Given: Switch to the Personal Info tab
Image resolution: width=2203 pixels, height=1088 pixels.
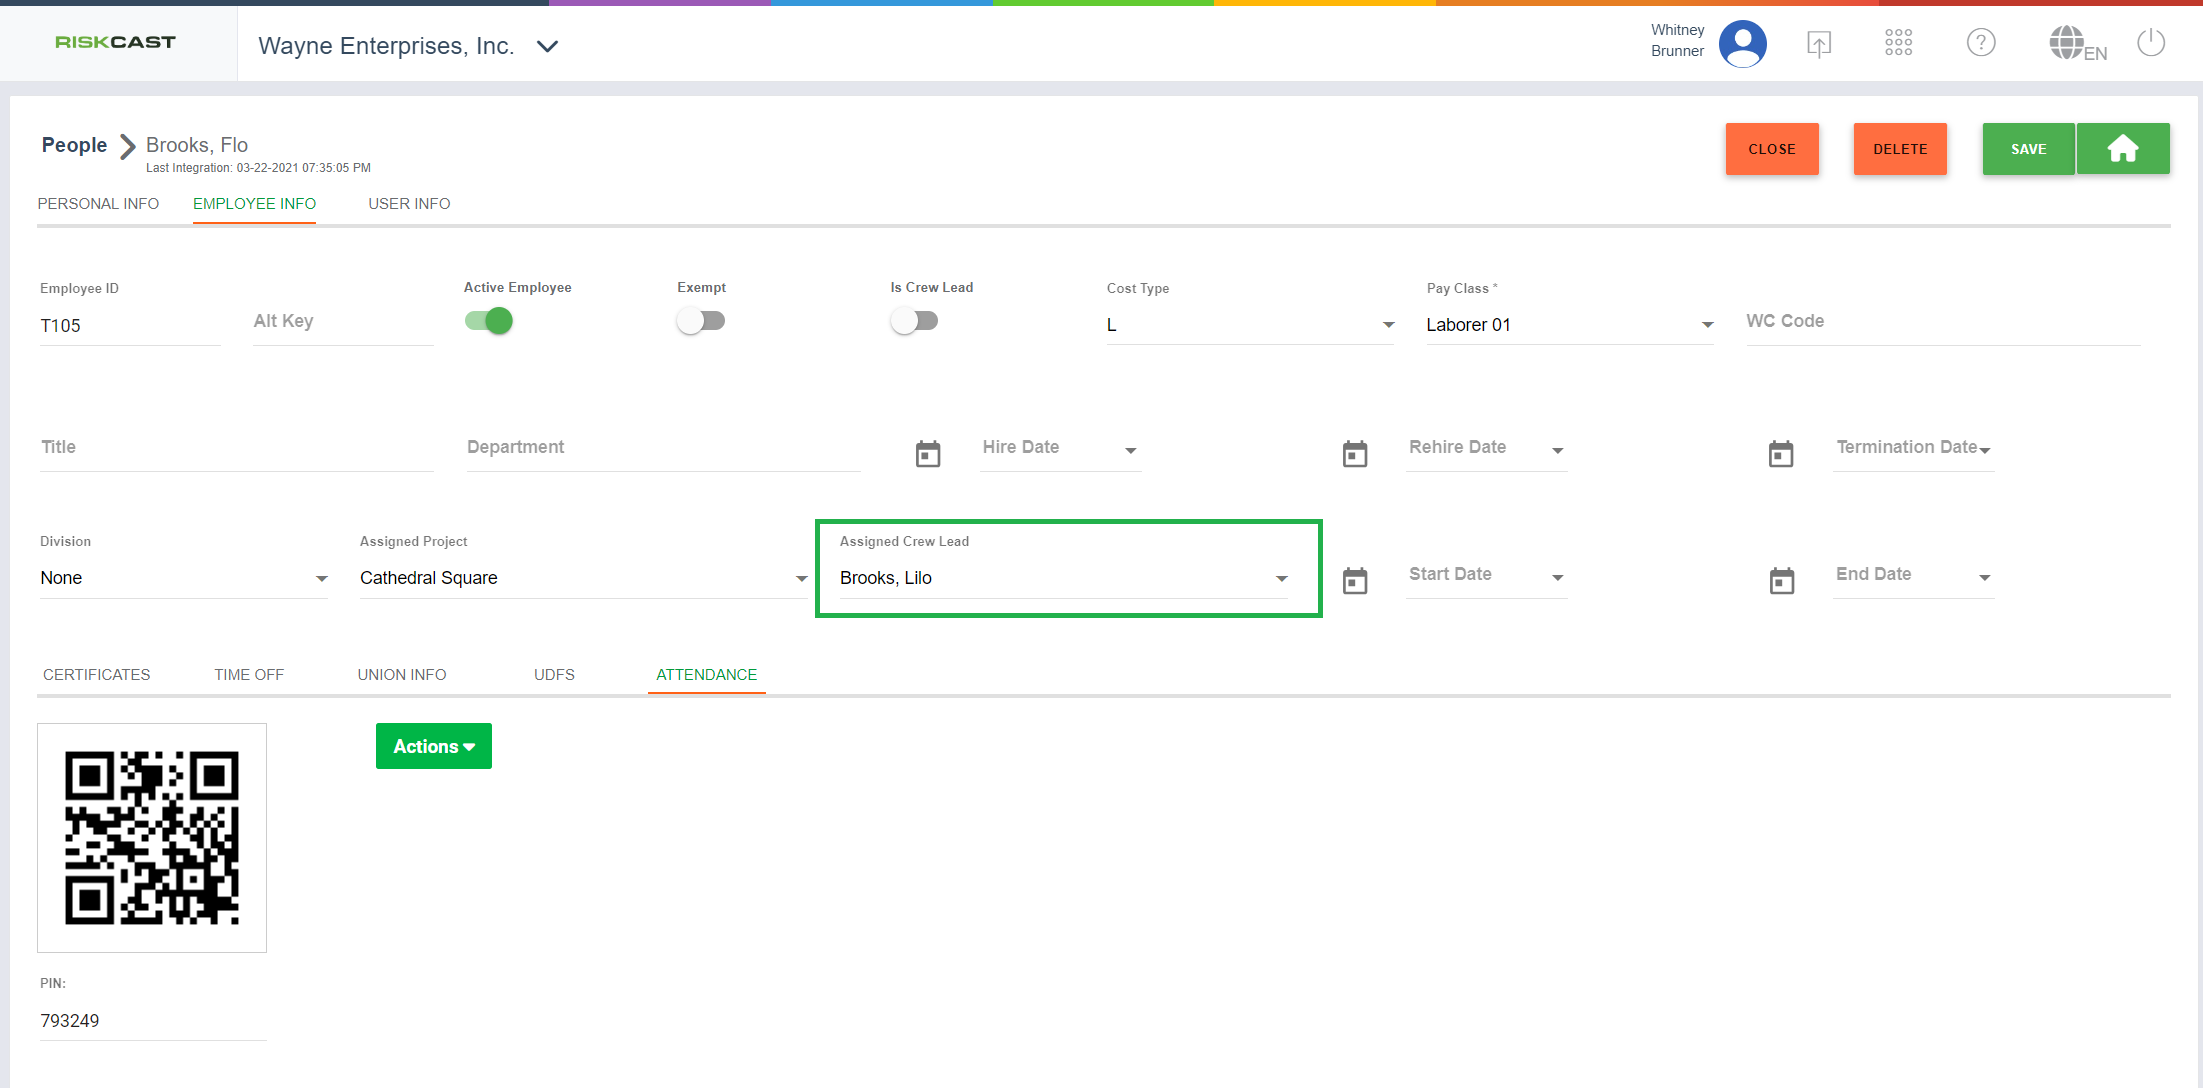Looking at the screenshot, I should (98, 204).
